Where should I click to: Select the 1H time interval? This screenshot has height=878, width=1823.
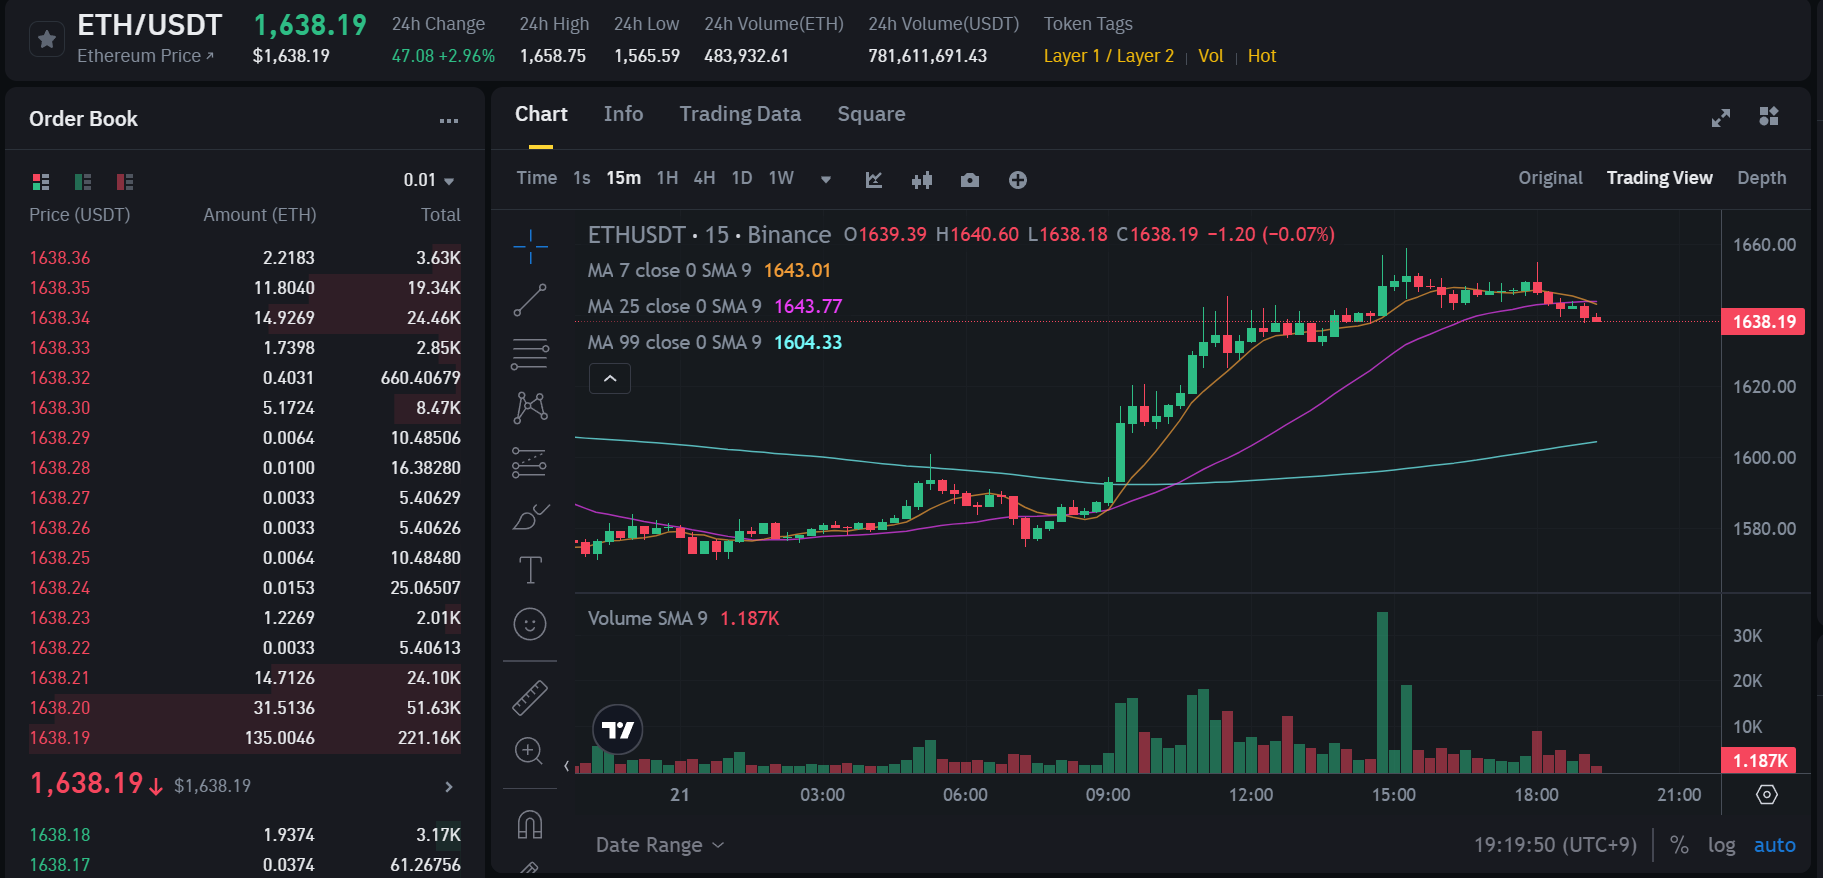point(667,178)
